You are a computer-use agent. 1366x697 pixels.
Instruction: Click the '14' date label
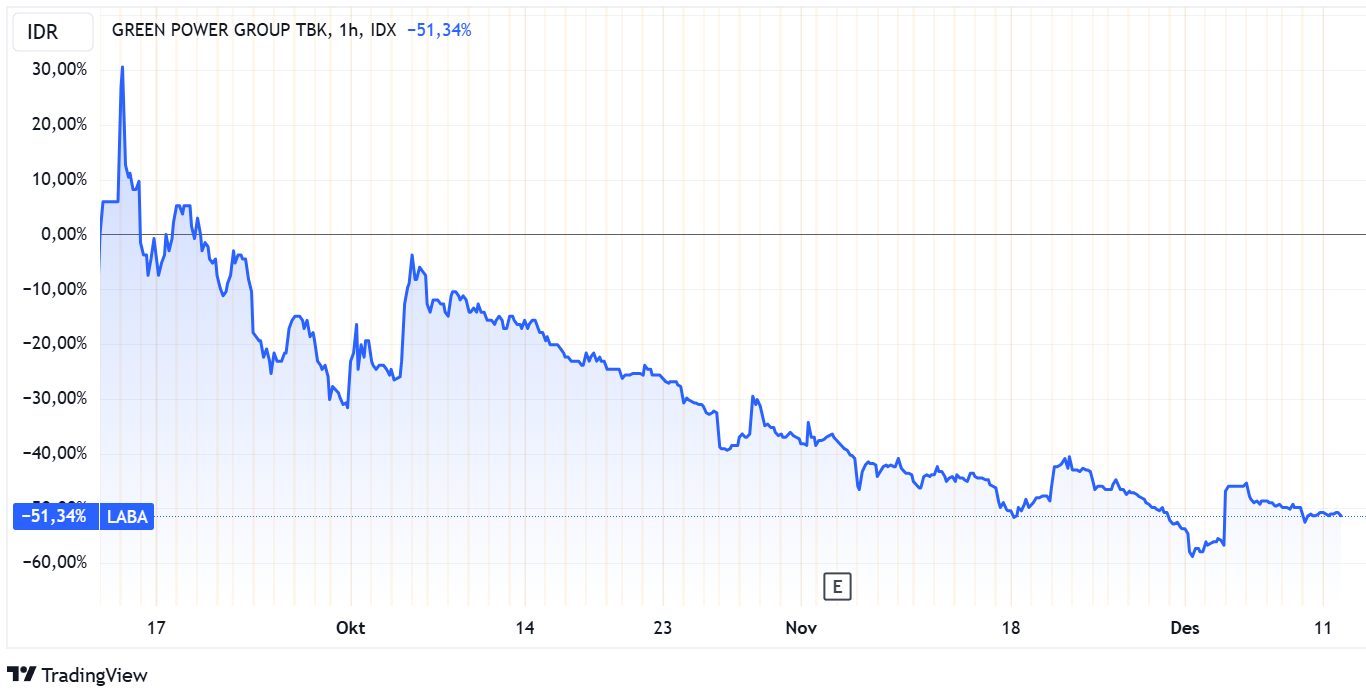(526, 628)
